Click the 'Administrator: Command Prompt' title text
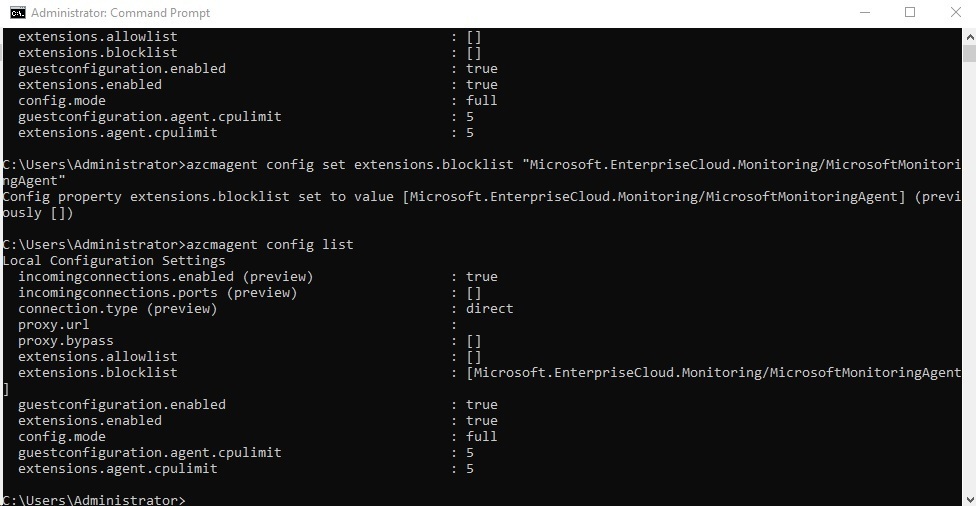 [121, 12]
